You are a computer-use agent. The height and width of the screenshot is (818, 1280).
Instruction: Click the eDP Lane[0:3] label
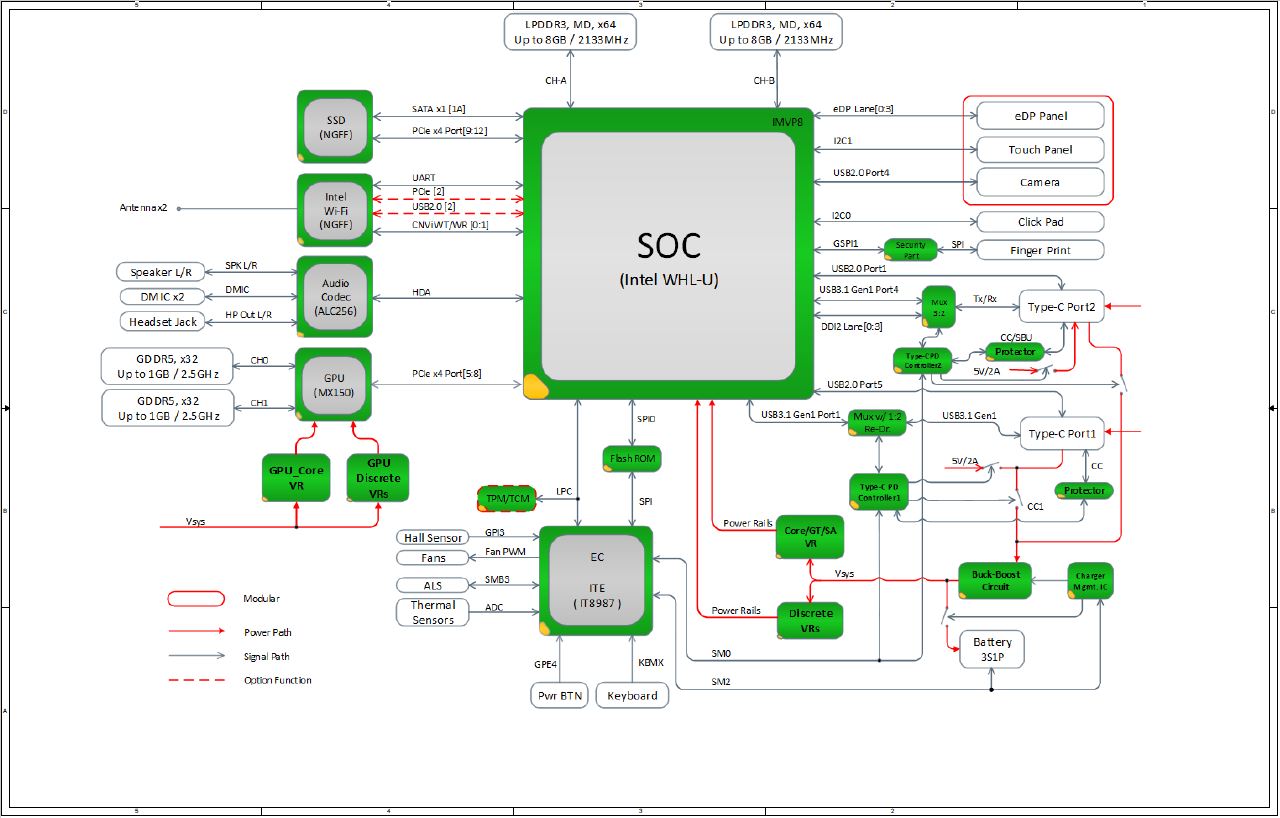tap(863, 110)
